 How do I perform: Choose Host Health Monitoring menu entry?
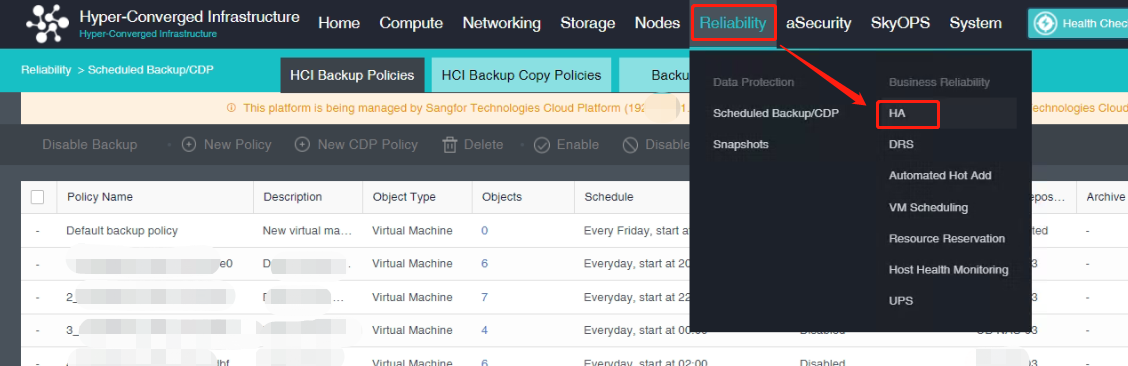point(948,270)
